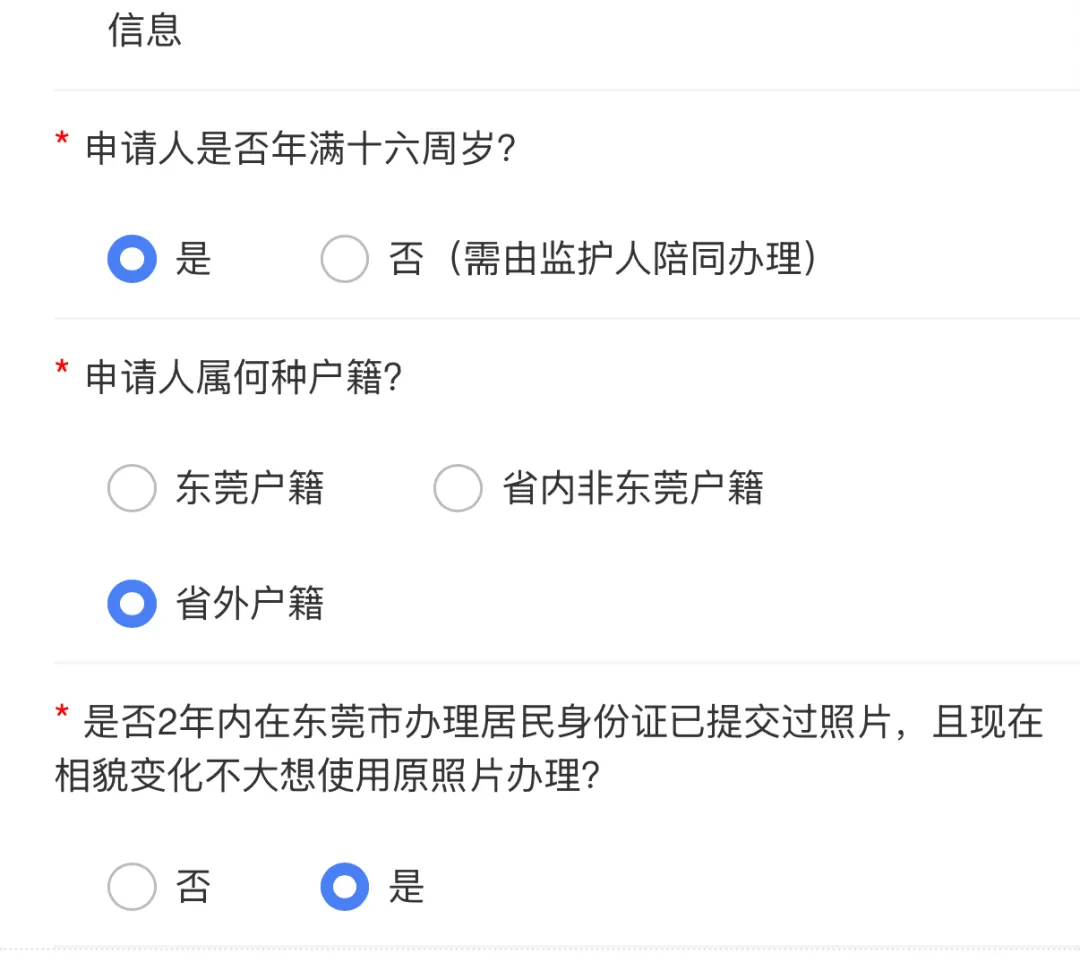Tap the 省外户籍 option label
Image resolution: width=1080 pixels, height=962 pixels.
[250, 604]
